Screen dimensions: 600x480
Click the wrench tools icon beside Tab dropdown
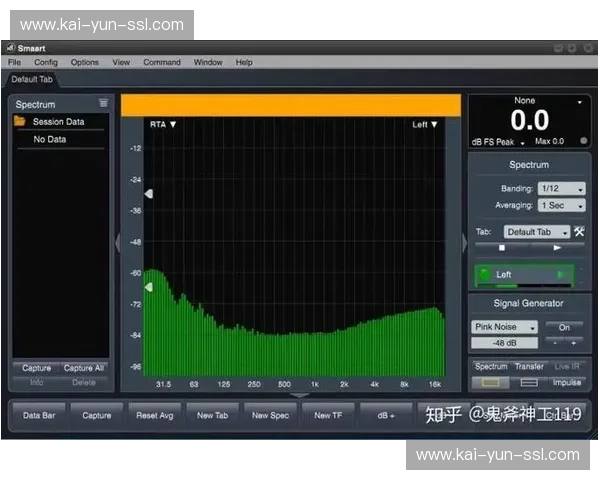(x=579, y=232)
